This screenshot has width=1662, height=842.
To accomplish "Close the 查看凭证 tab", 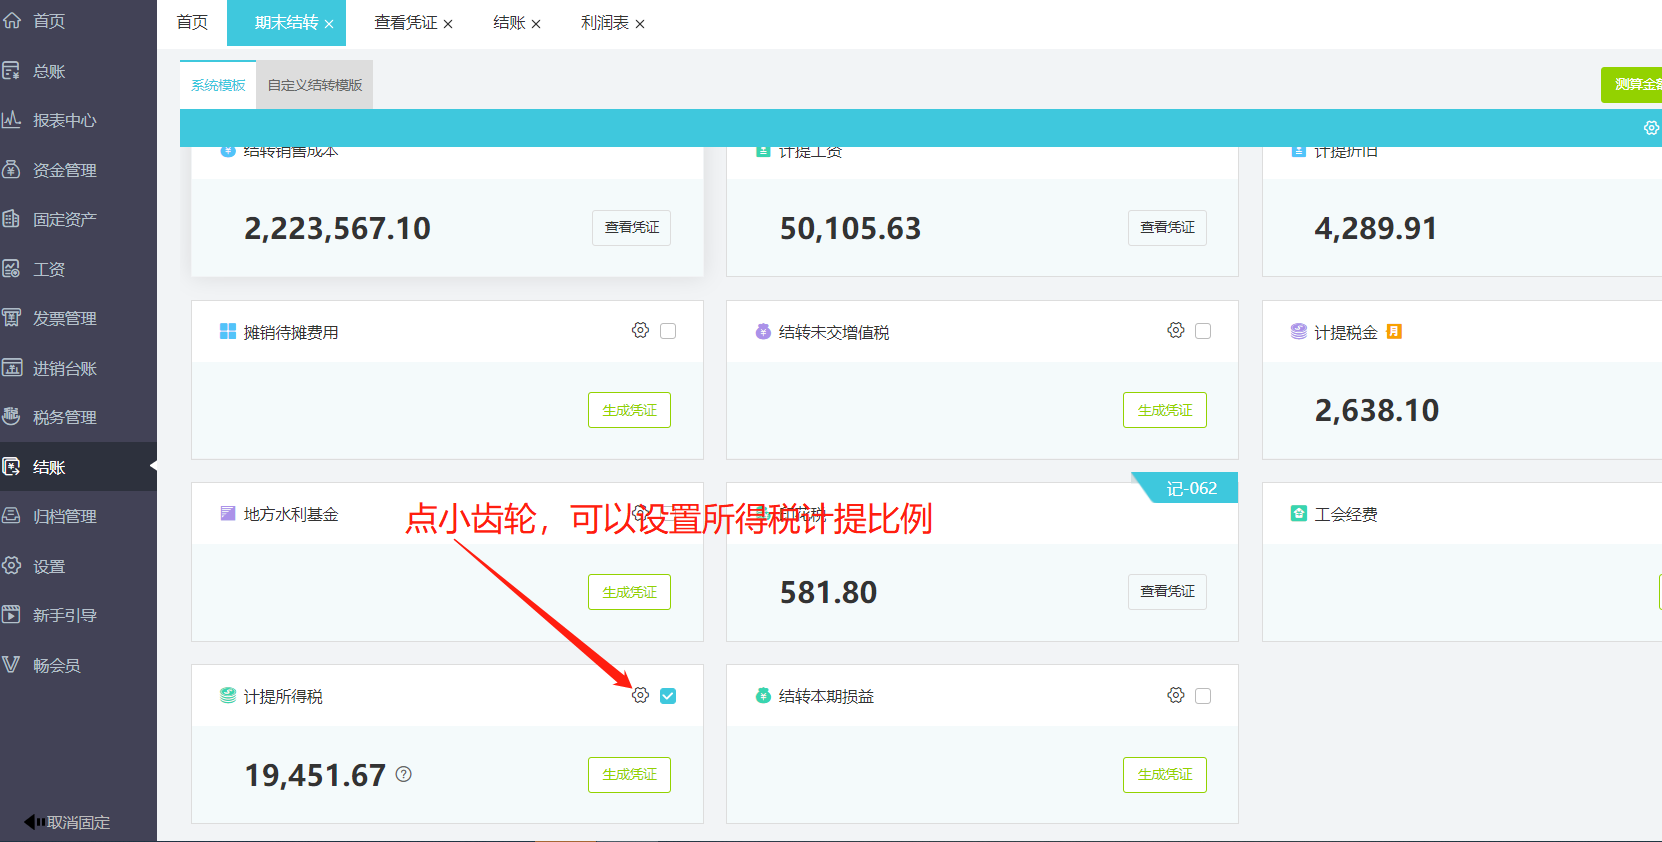I will pos(448,24).
